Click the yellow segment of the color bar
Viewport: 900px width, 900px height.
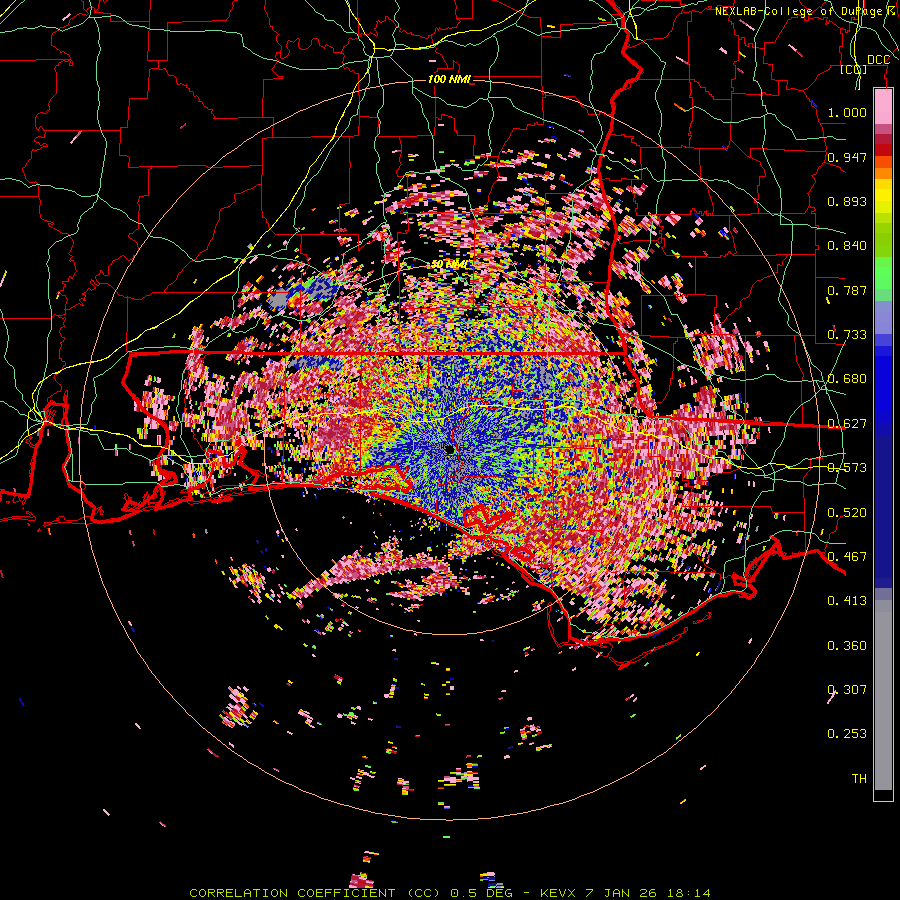(x=883, y=196)
